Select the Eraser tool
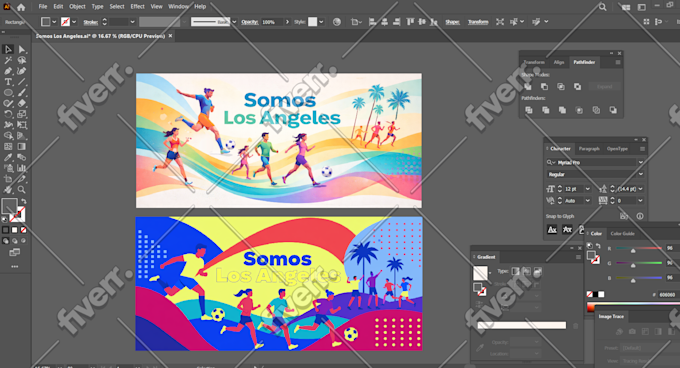This screenshot has height=368, width=680. (22, 104)
